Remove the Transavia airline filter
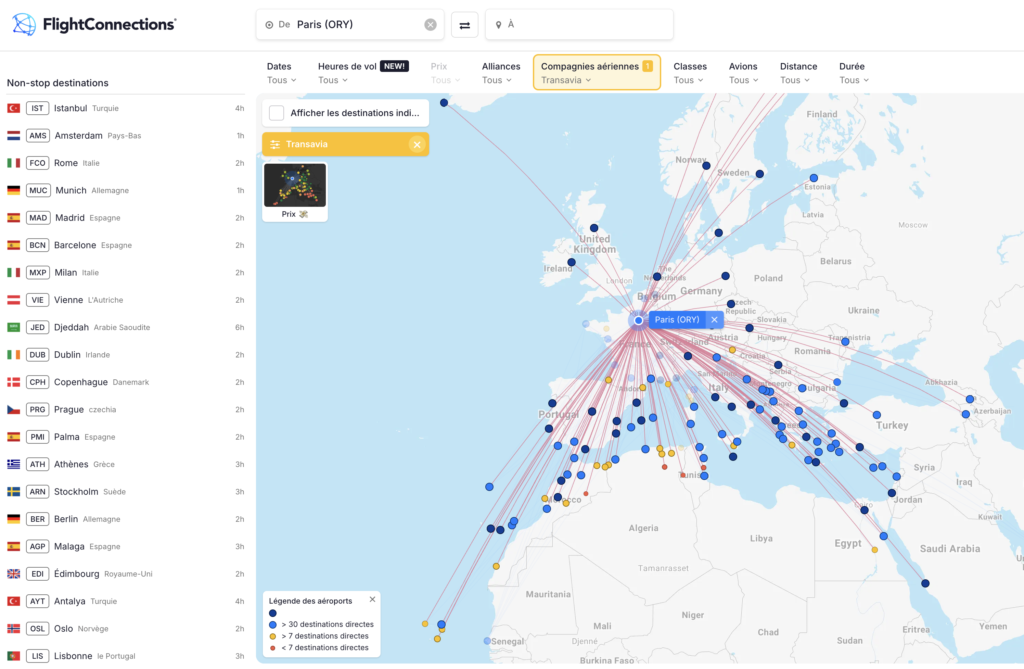Screen dimensions: 1024x669 417,144
